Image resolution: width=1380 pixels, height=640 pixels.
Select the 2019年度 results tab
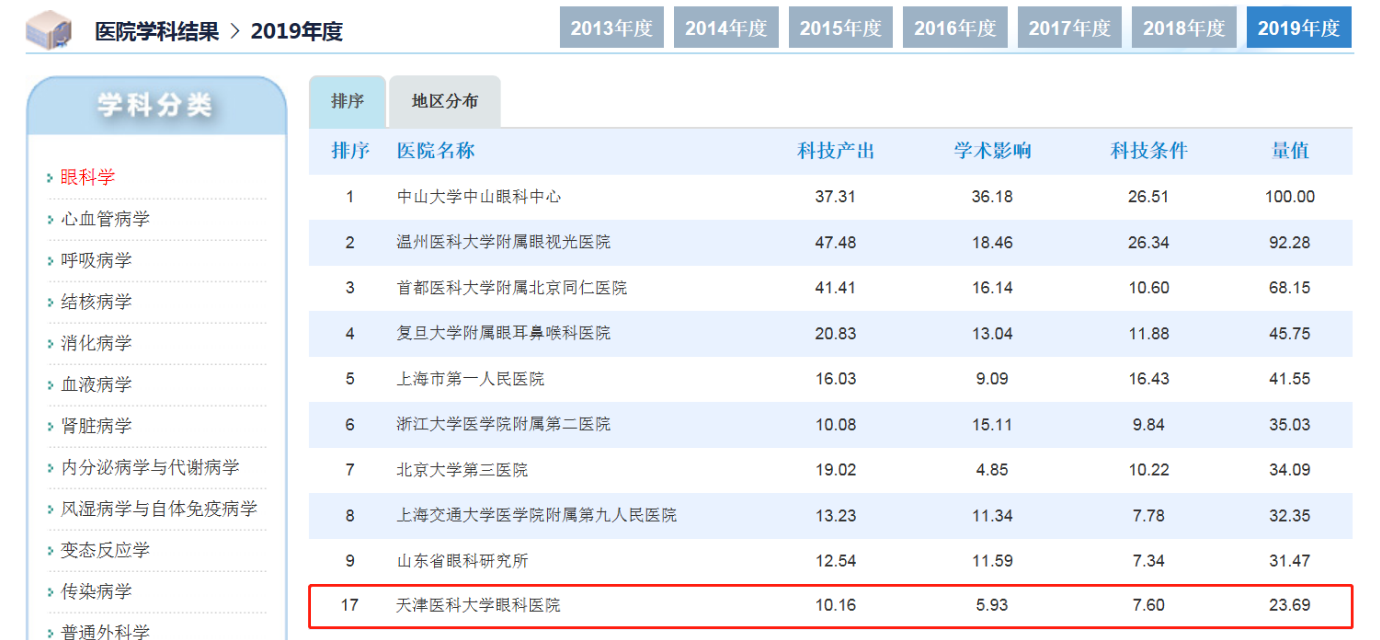[x=1299, y=28]
